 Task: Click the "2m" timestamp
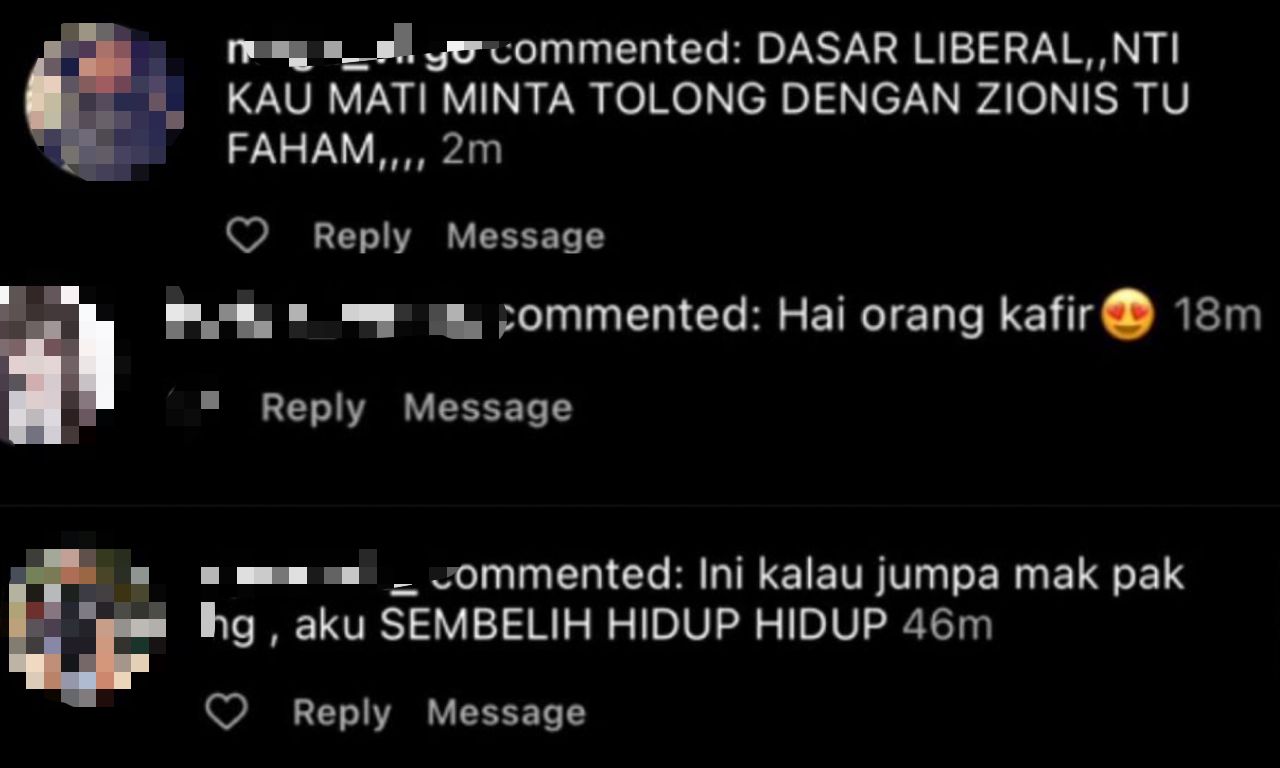click(471, 150)
